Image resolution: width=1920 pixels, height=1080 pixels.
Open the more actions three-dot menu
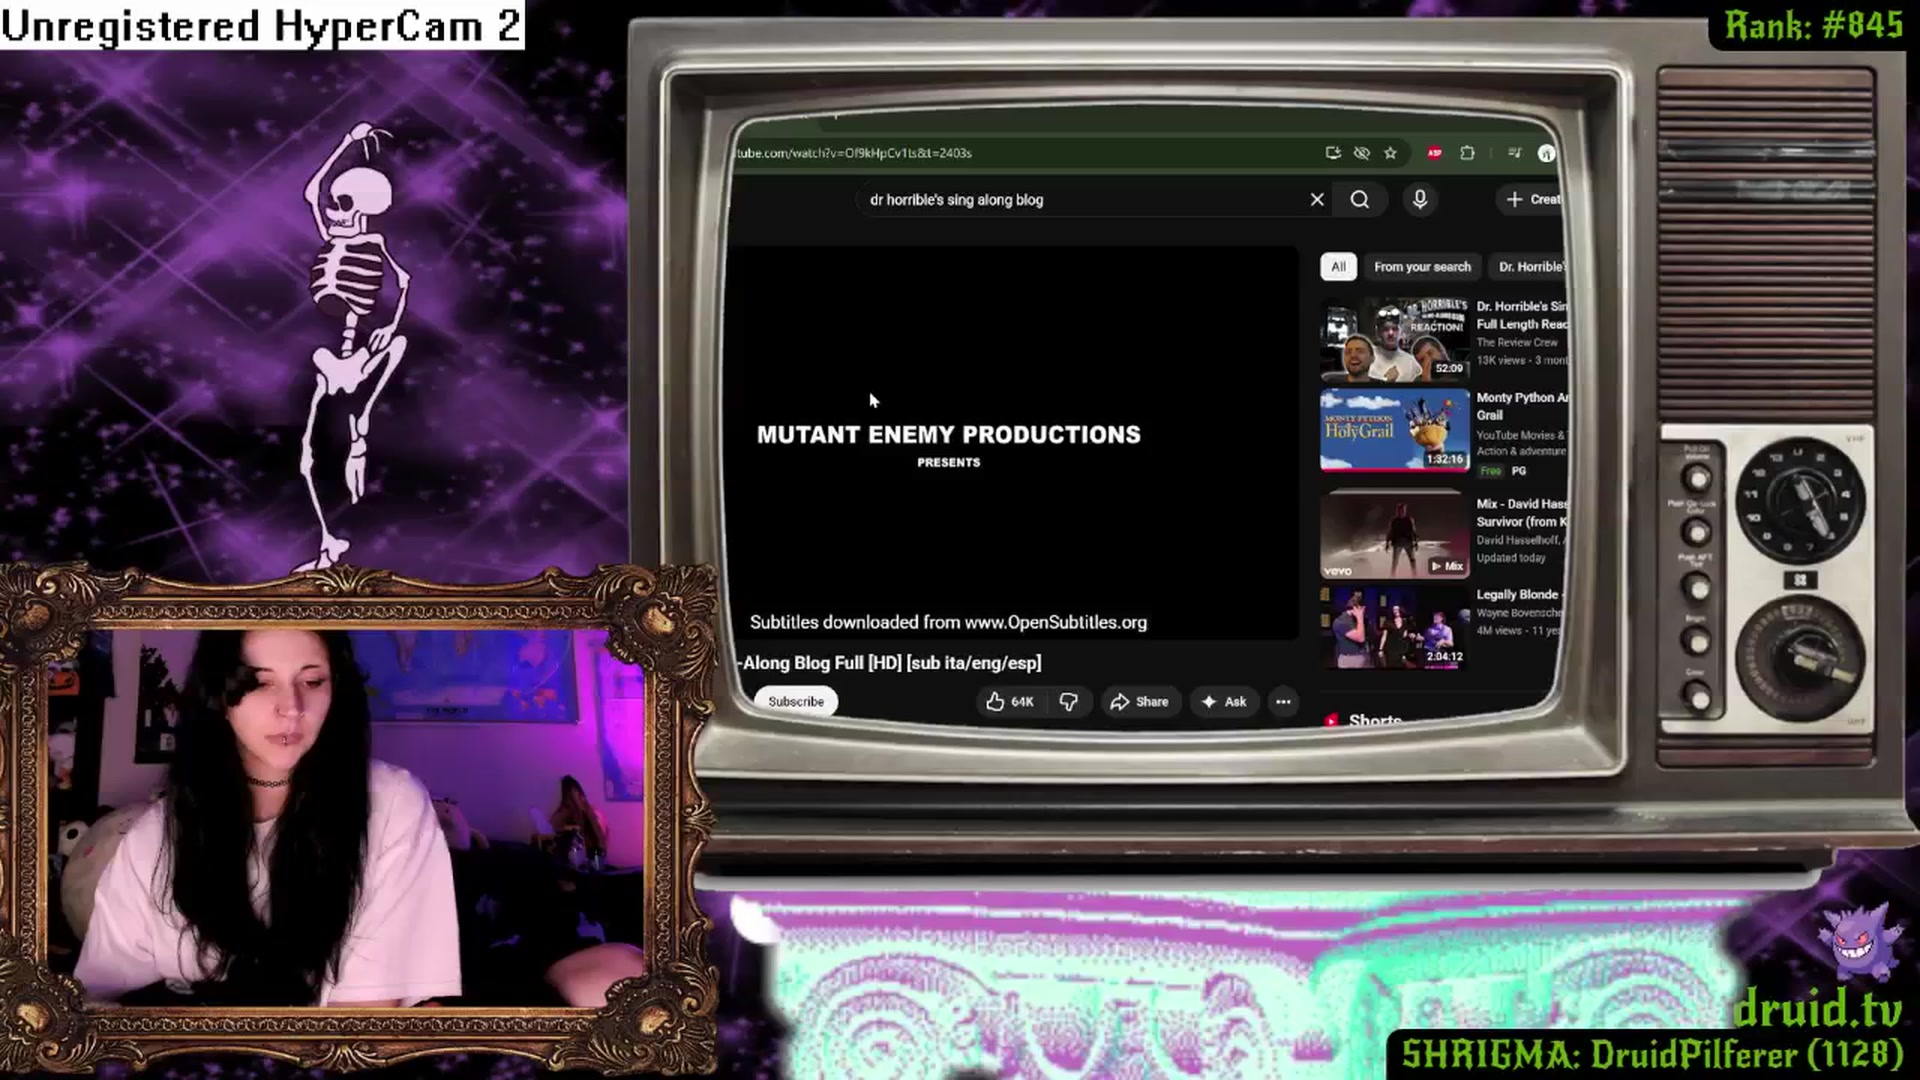(1283, 701)
